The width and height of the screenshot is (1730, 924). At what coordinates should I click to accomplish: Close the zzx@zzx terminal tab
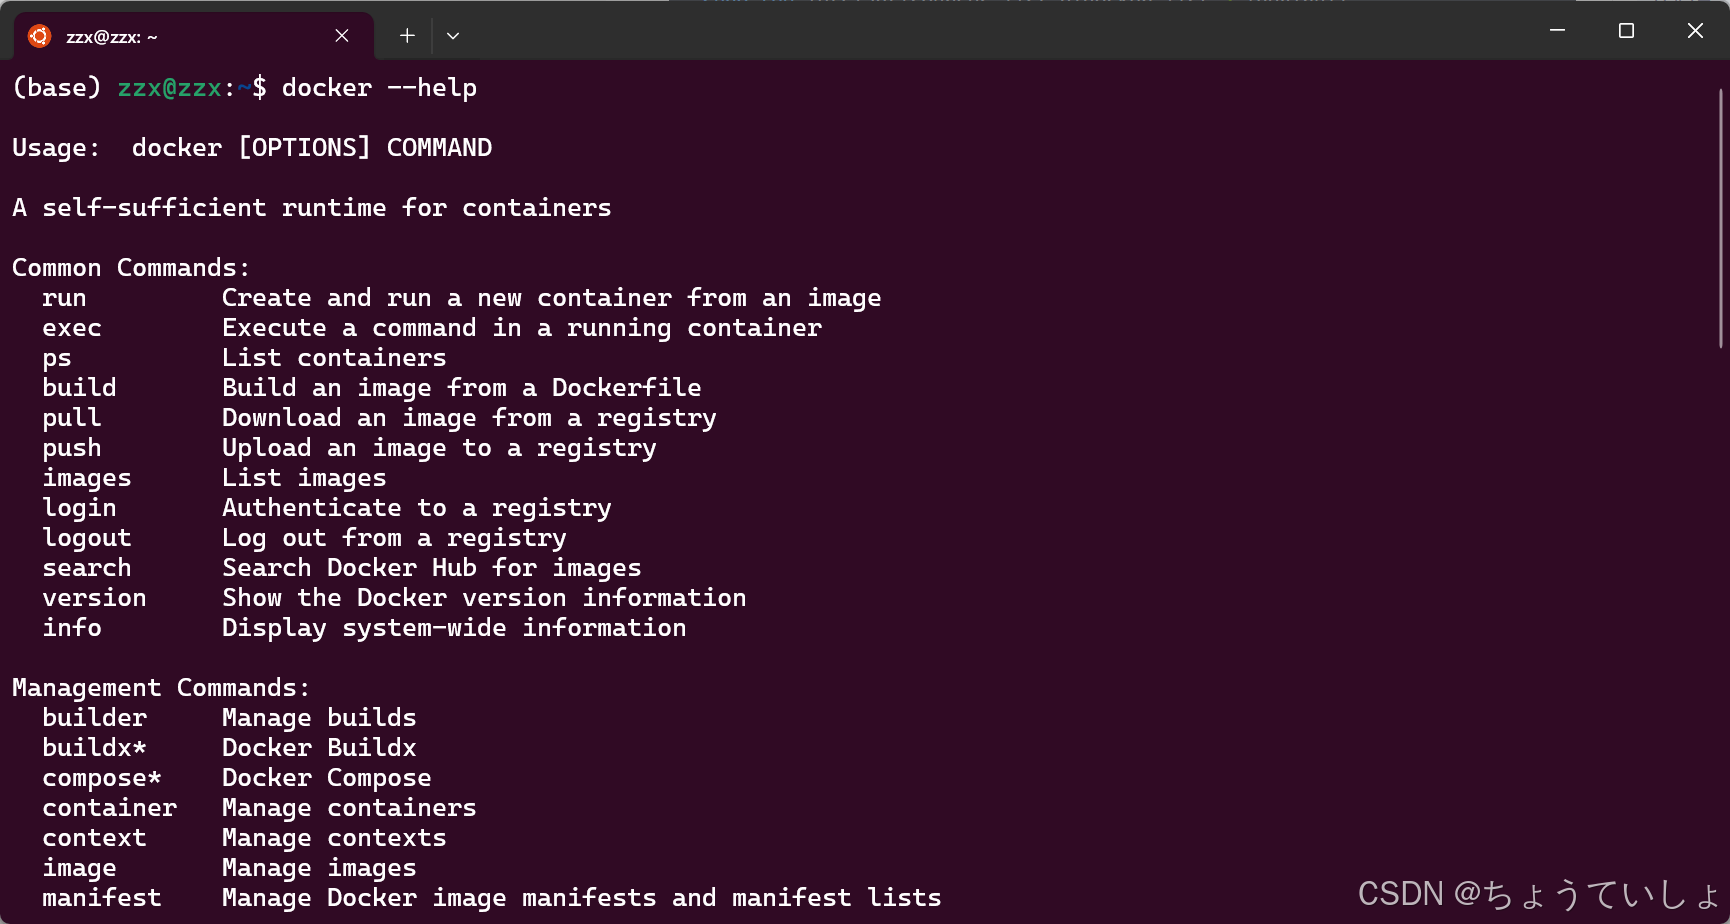[342, 36]
